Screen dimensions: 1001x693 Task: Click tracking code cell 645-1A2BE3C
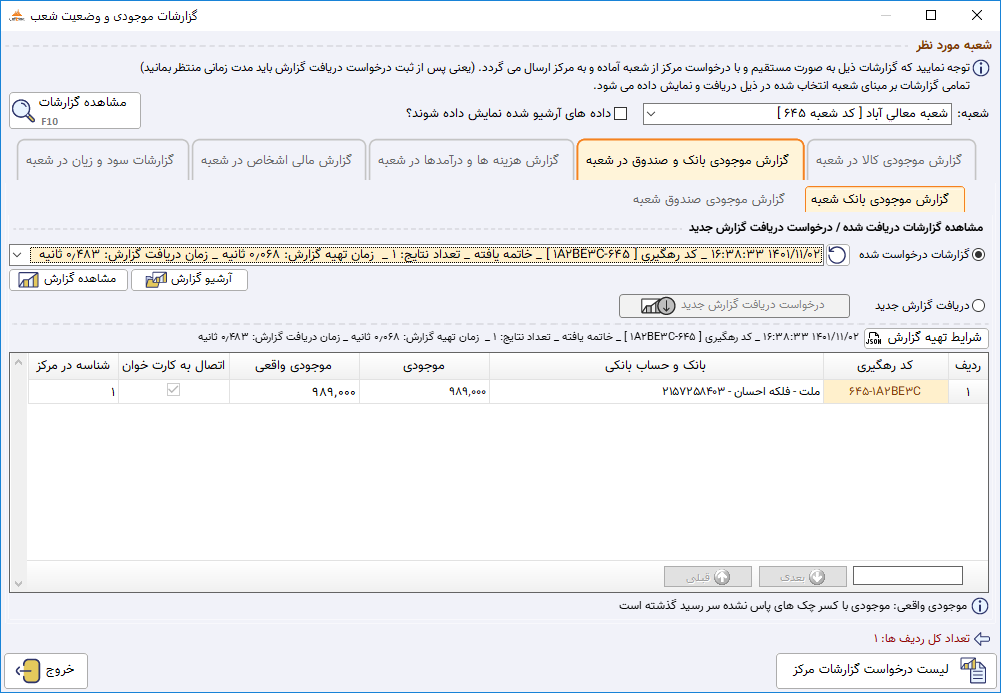pos(885,391)
